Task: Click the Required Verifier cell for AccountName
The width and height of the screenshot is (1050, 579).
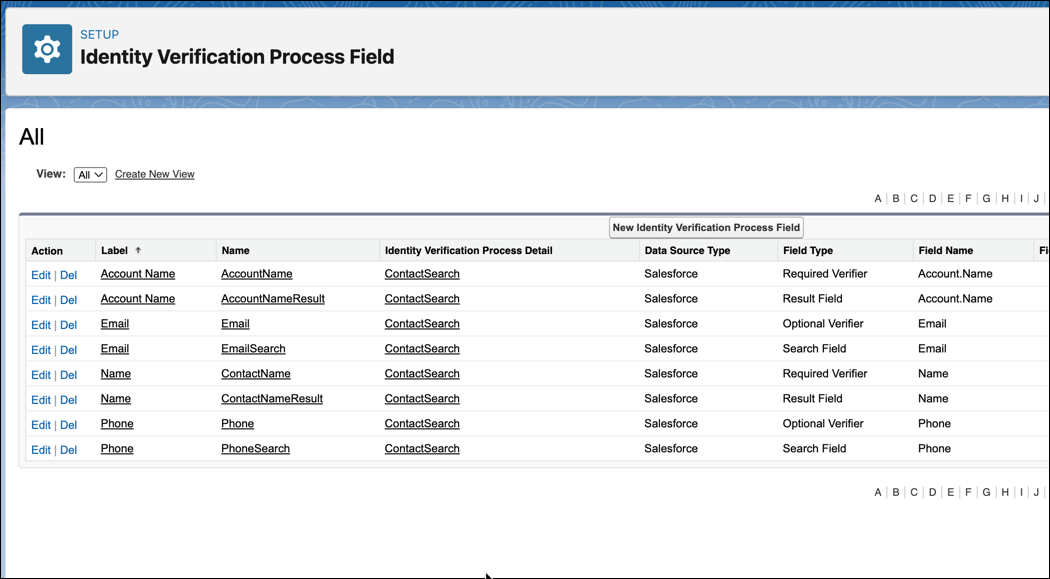Action: tap(825, 274)
